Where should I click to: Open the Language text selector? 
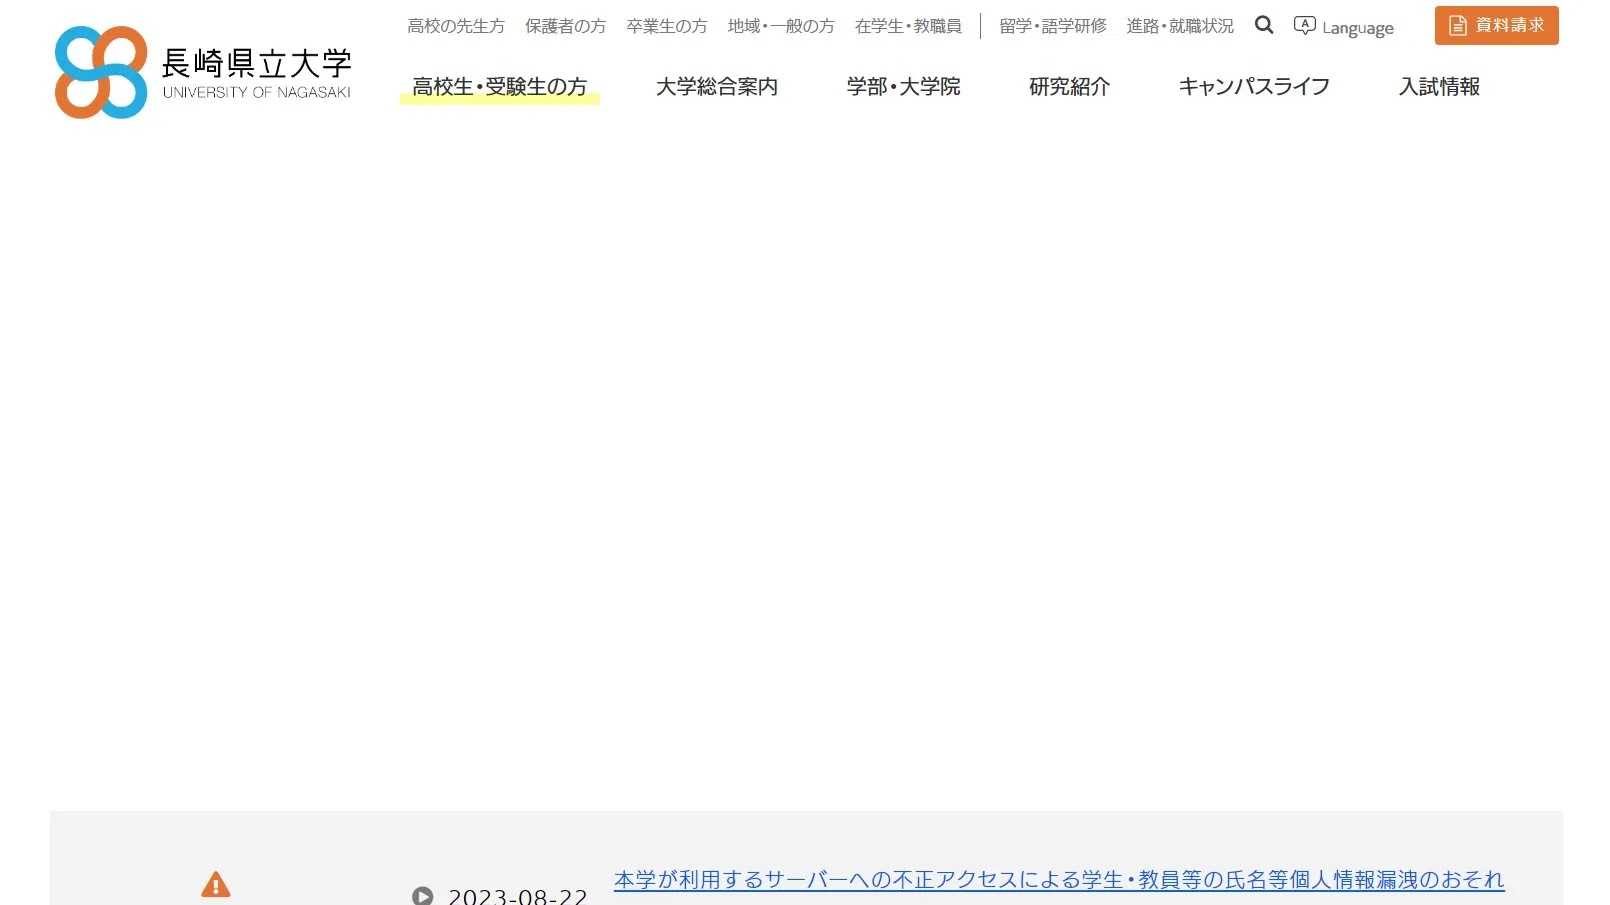point(1358,28)
